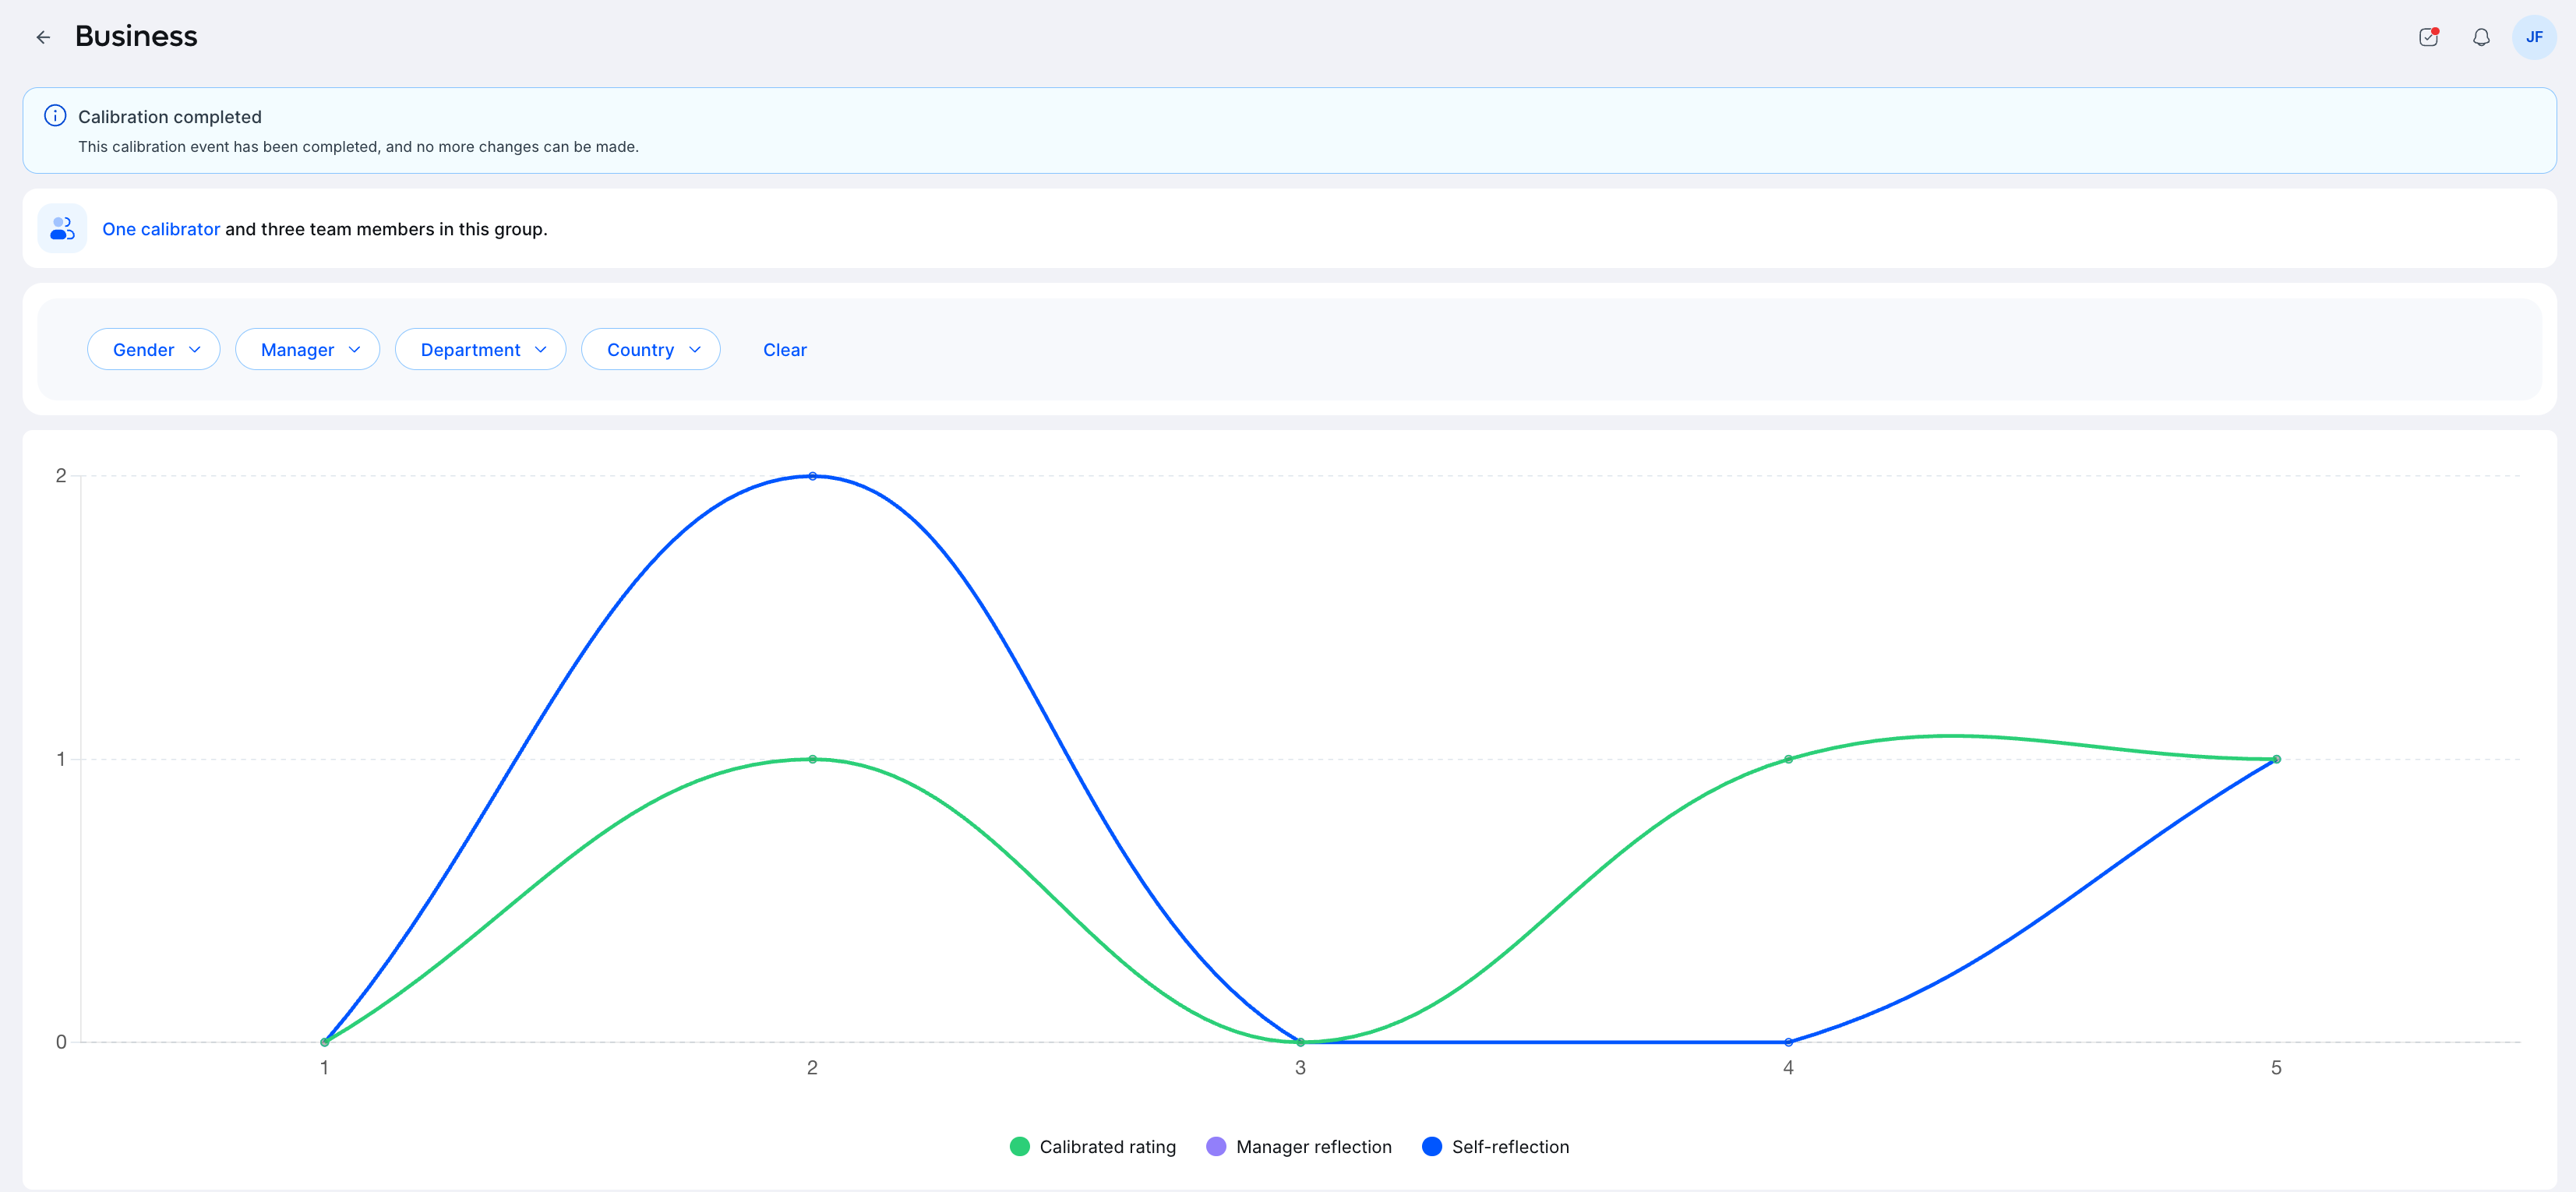2576x1192 pixels.
Task: Open the tasks checklist icon with red dot
Action: click(2429, 37)
